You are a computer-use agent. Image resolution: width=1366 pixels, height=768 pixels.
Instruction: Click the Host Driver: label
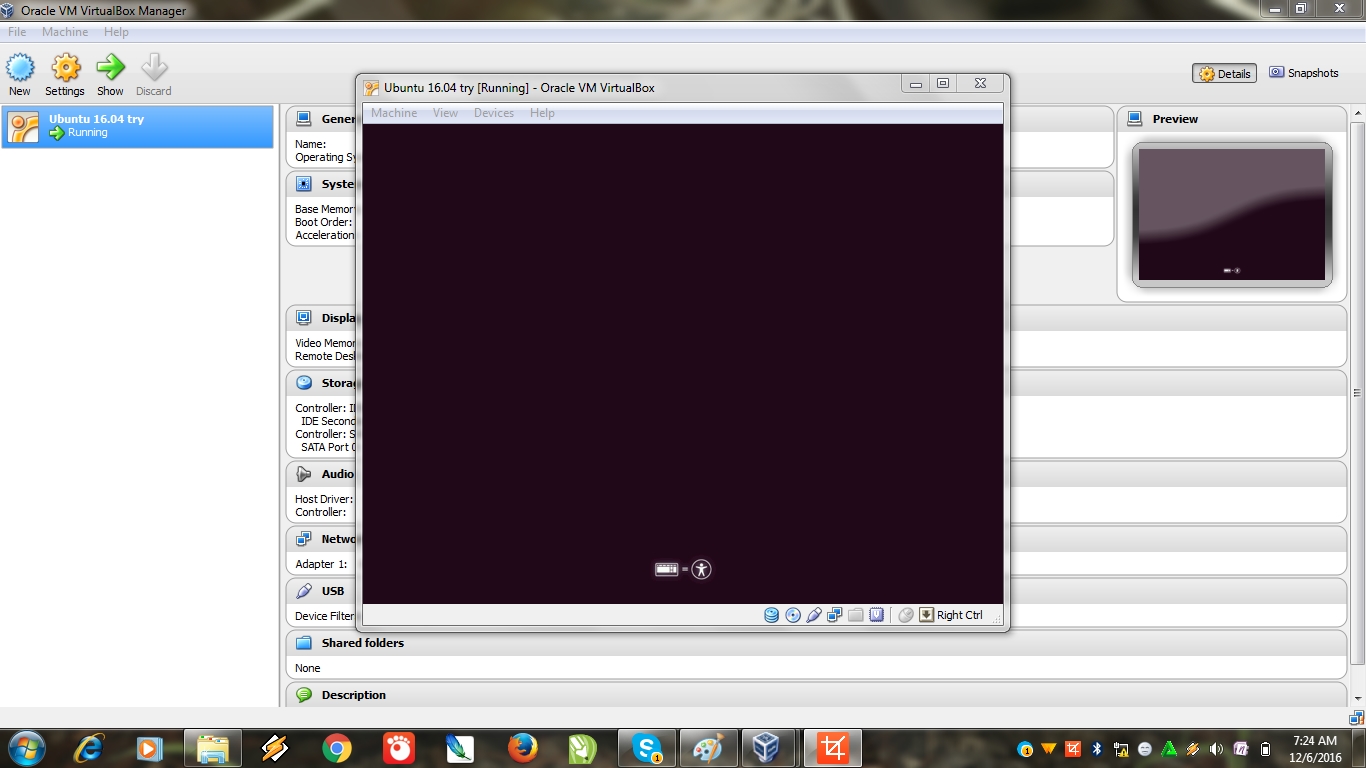click(x=324, y=499)
